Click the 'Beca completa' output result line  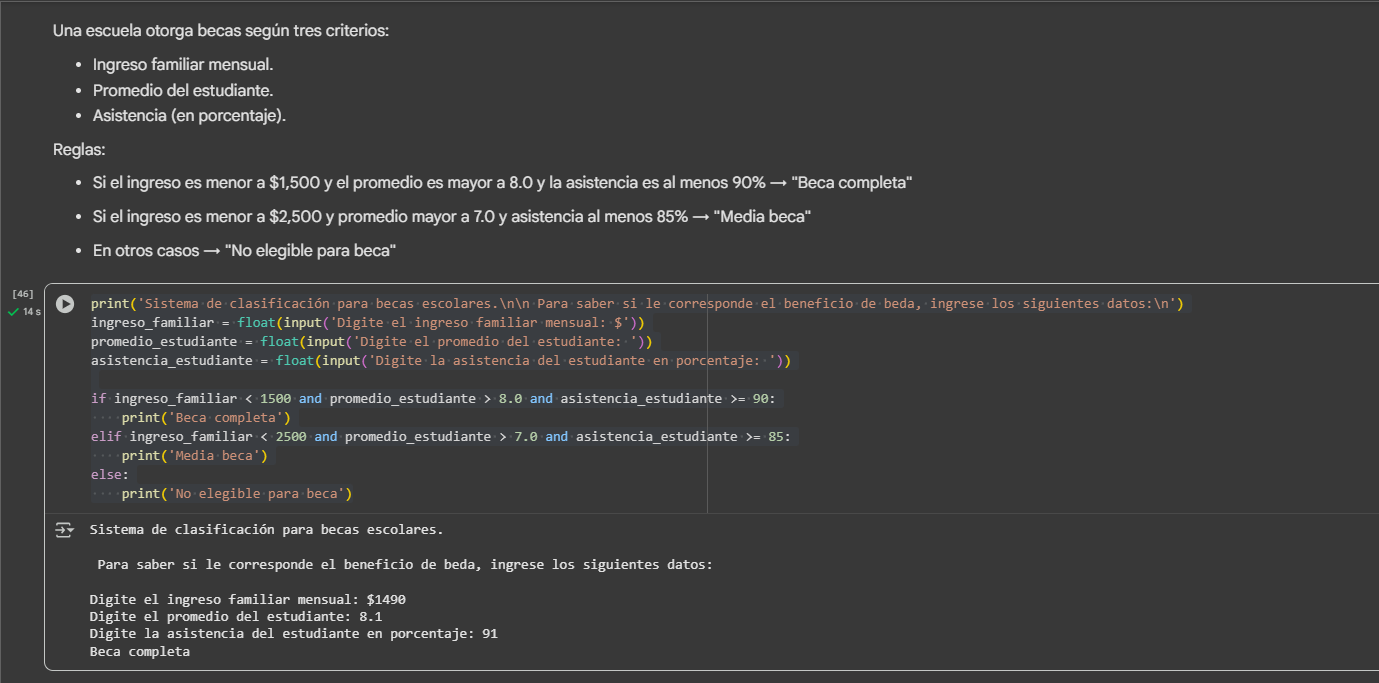point(139,652)
